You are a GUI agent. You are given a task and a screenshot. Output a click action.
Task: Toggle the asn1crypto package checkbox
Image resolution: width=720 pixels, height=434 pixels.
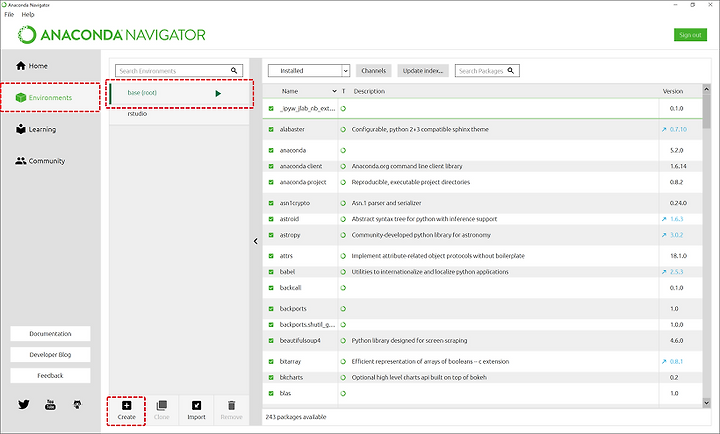271,203
